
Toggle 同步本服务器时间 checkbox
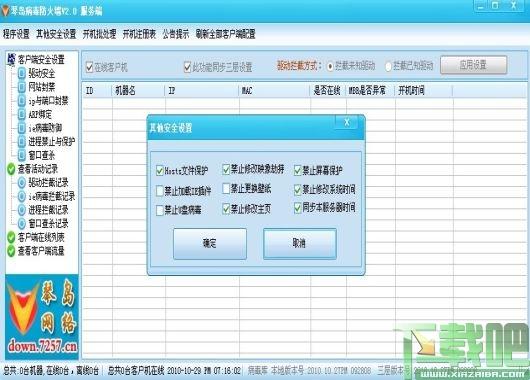297,208
